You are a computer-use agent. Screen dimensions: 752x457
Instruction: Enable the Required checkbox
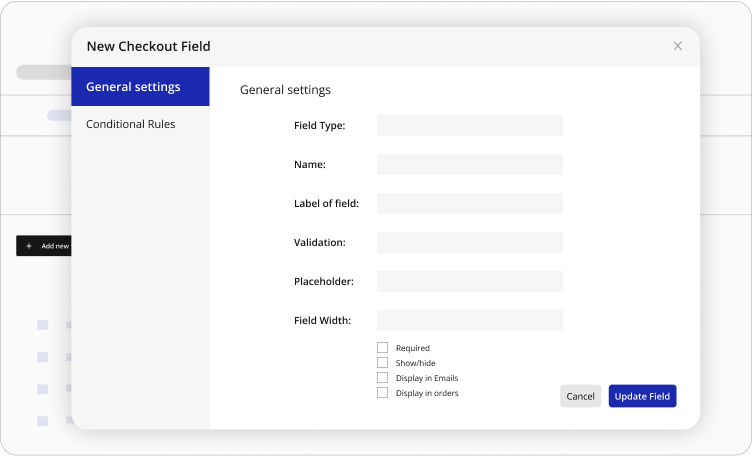382,348
